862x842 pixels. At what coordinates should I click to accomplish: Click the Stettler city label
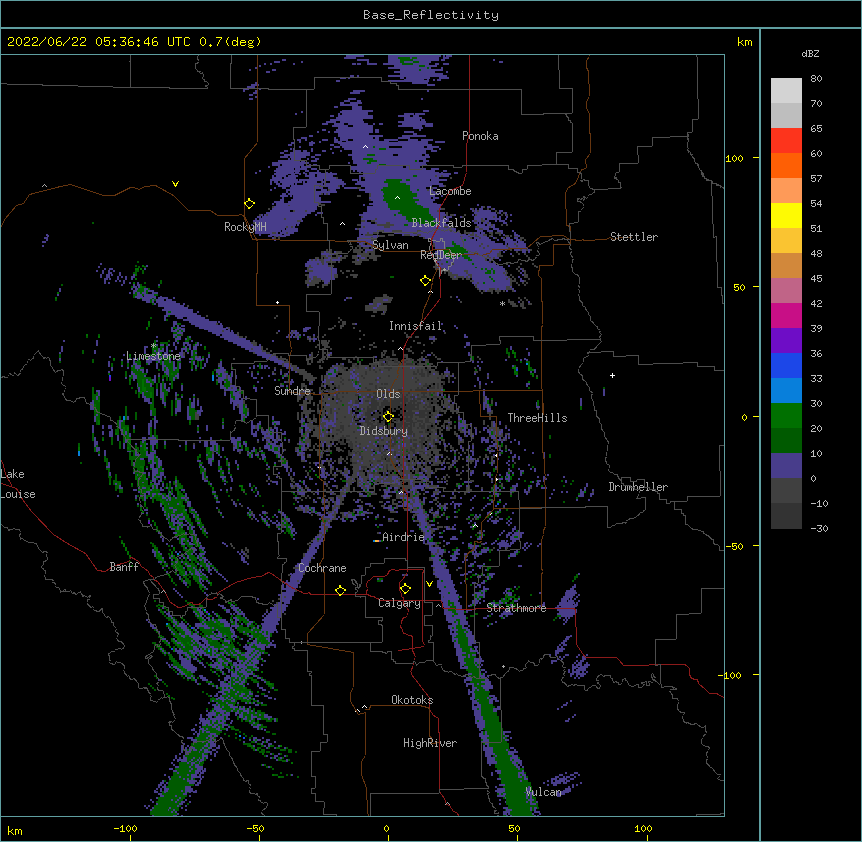click(634, 237)
